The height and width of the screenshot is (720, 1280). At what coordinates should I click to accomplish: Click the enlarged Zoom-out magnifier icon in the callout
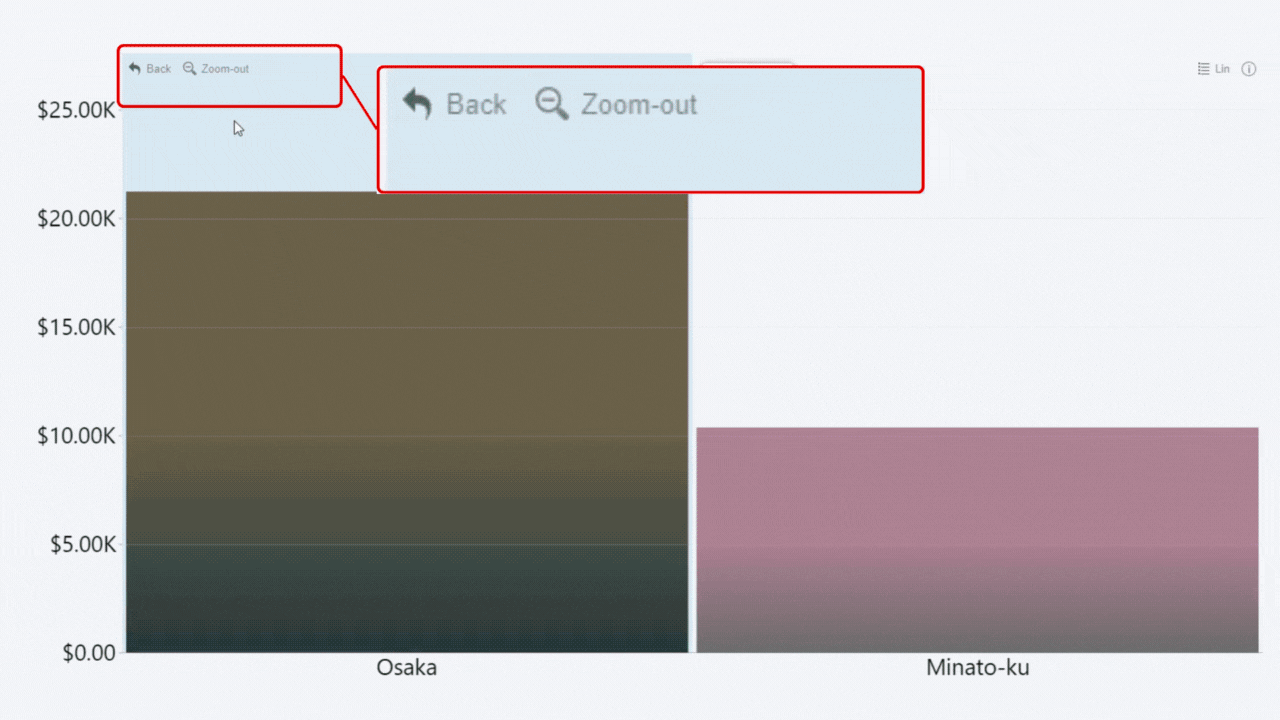click(x=551, y=104)
